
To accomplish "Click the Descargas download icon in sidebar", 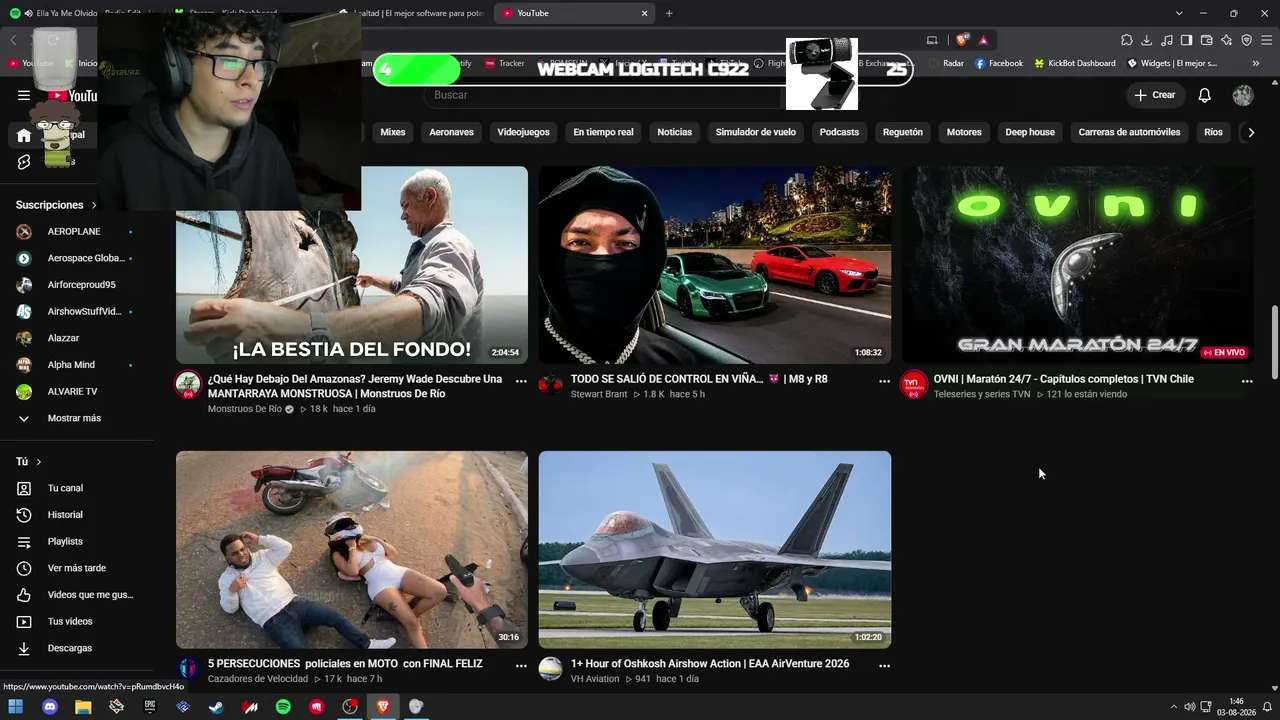I will [24, 648].
